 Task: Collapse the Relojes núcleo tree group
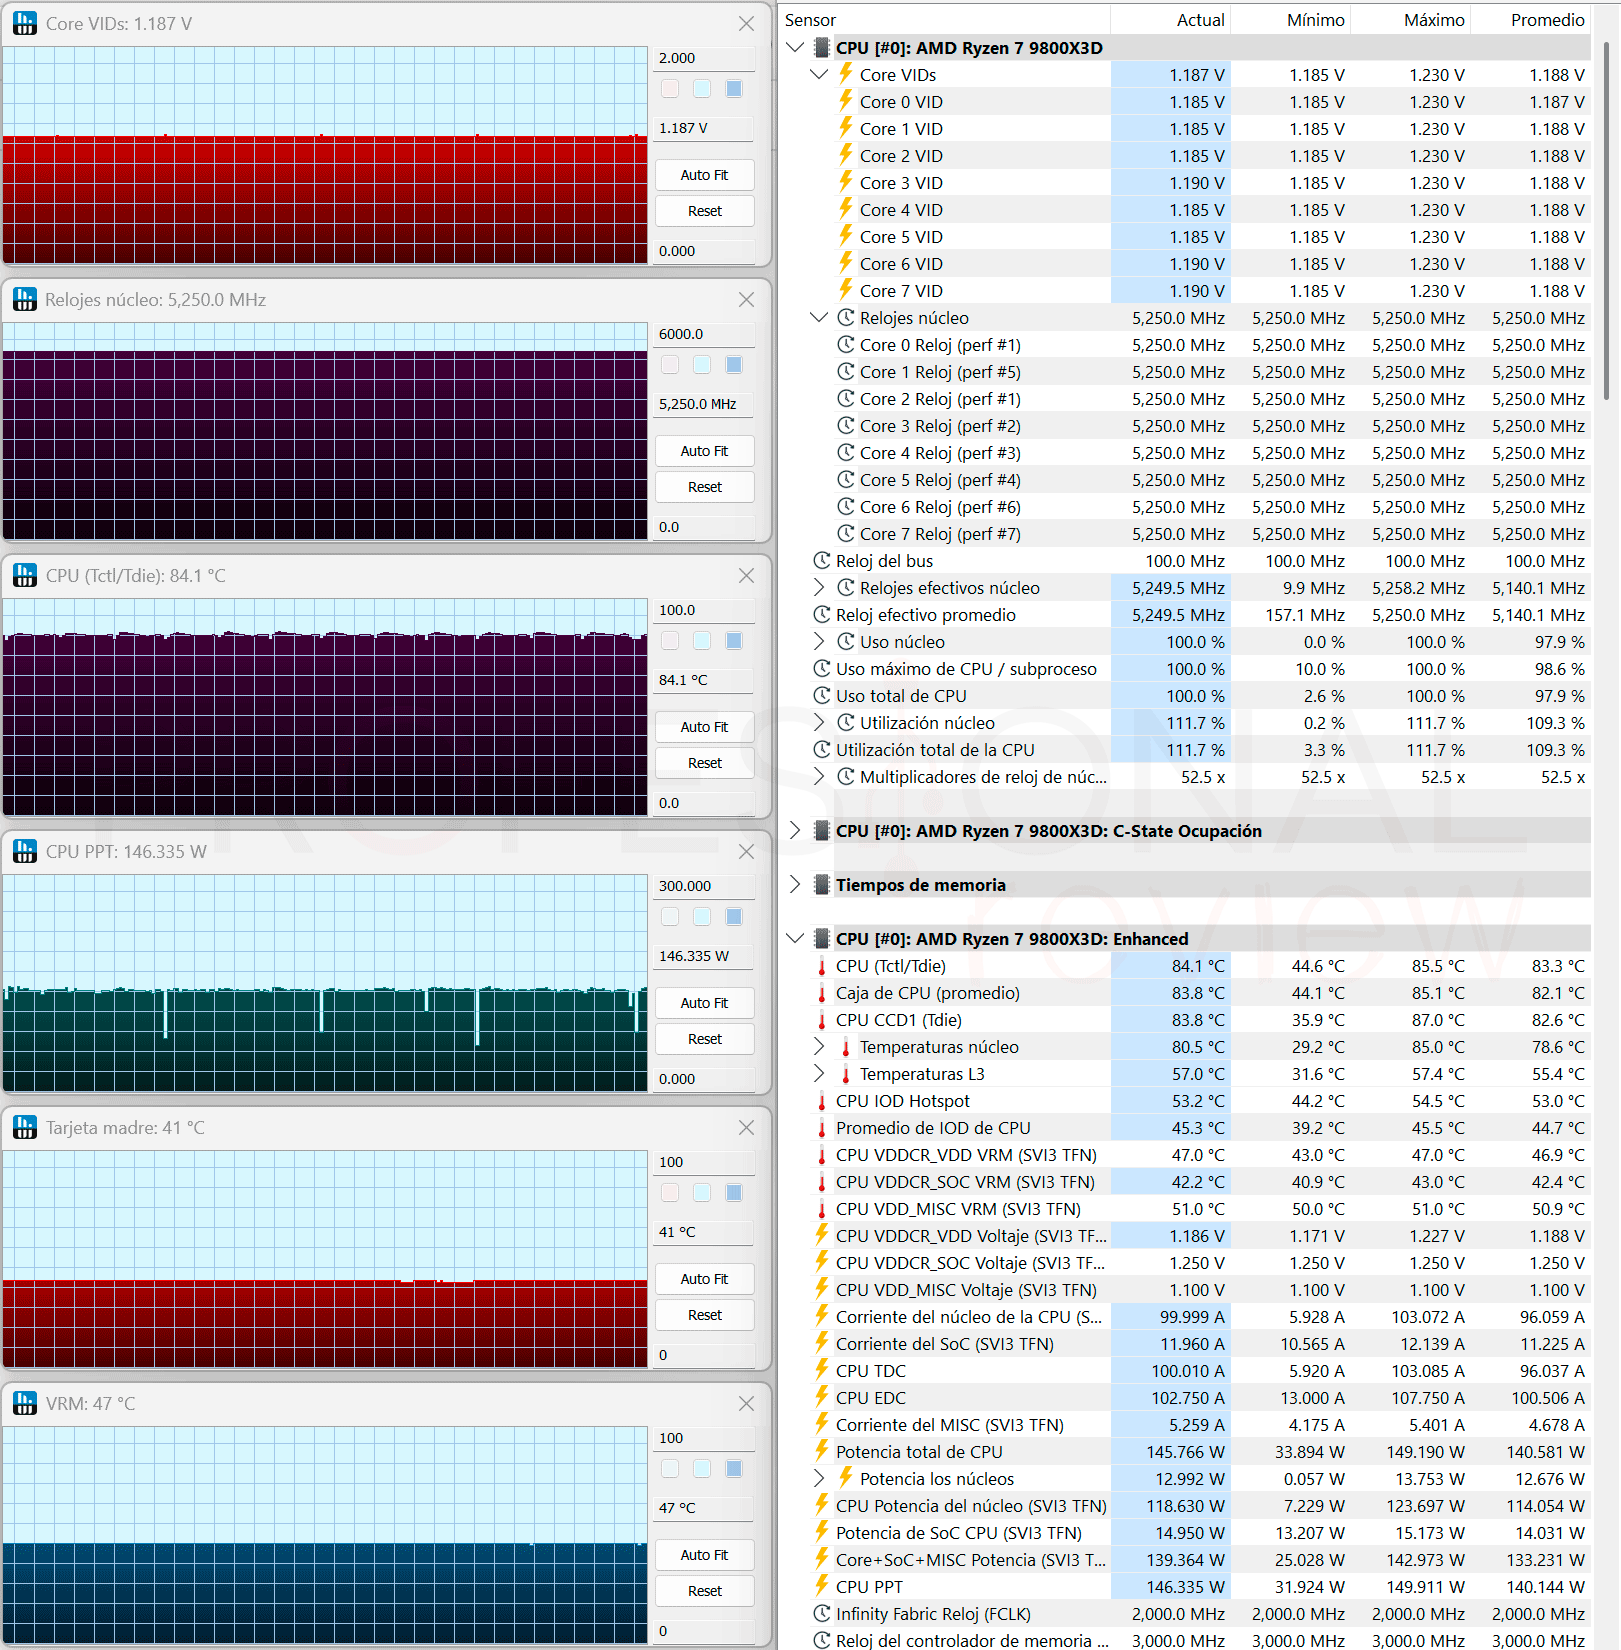[x=819, y=317]
